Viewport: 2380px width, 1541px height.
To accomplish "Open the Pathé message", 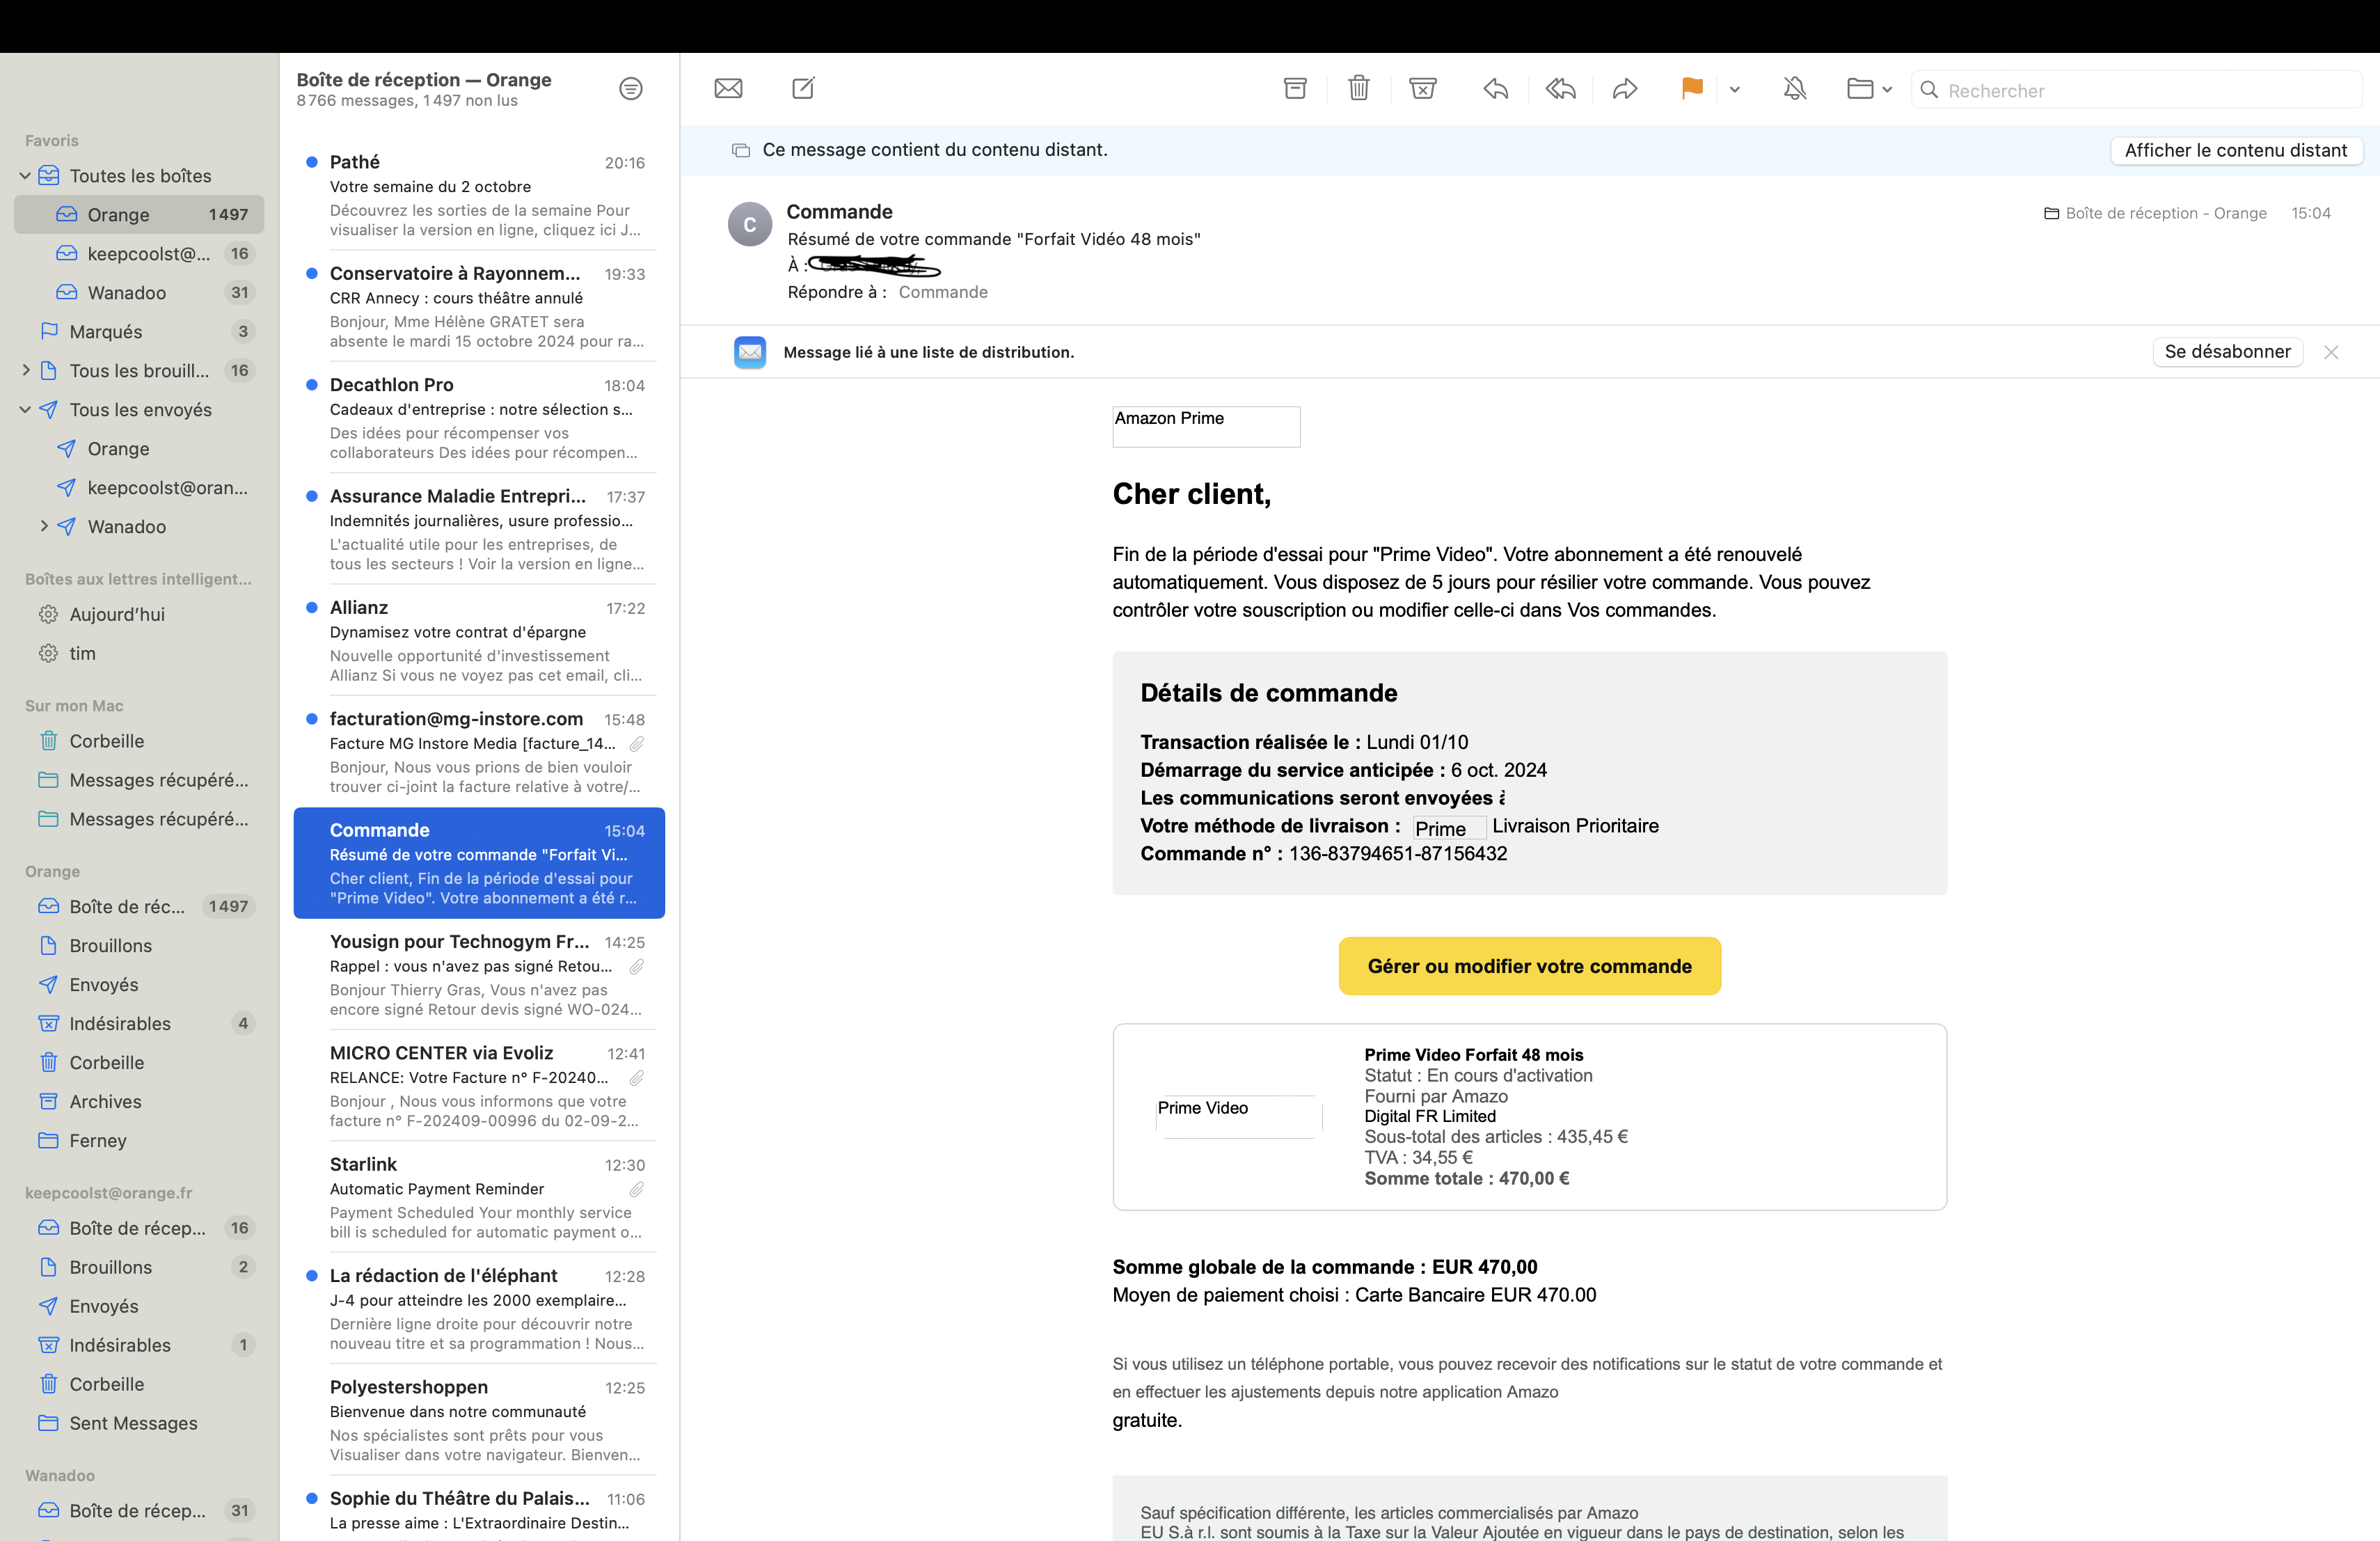I will click(x=479, y=195).
